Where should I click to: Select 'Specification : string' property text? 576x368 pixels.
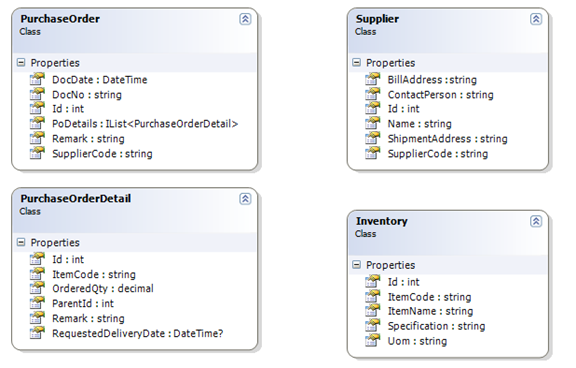436,326
